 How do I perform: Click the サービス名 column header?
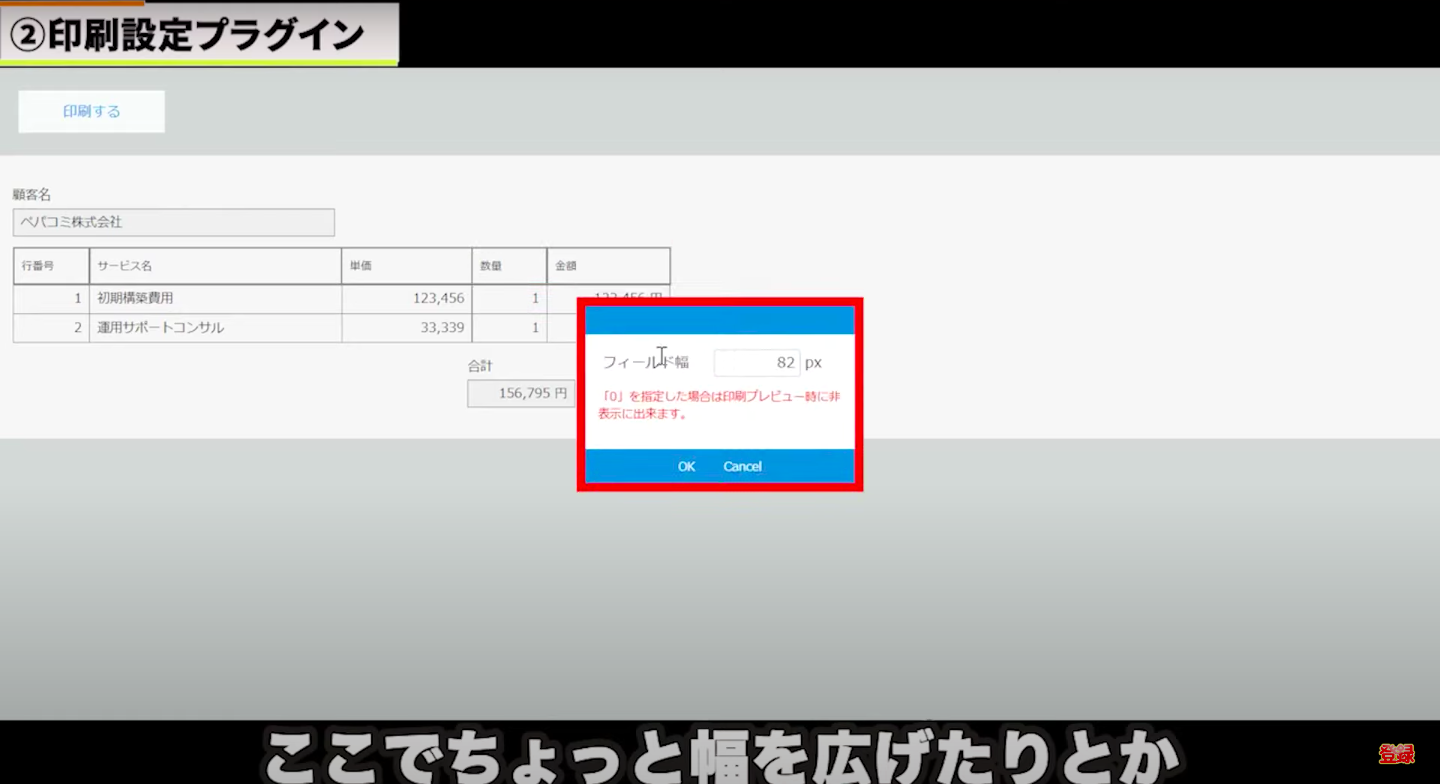coord(215,267)
